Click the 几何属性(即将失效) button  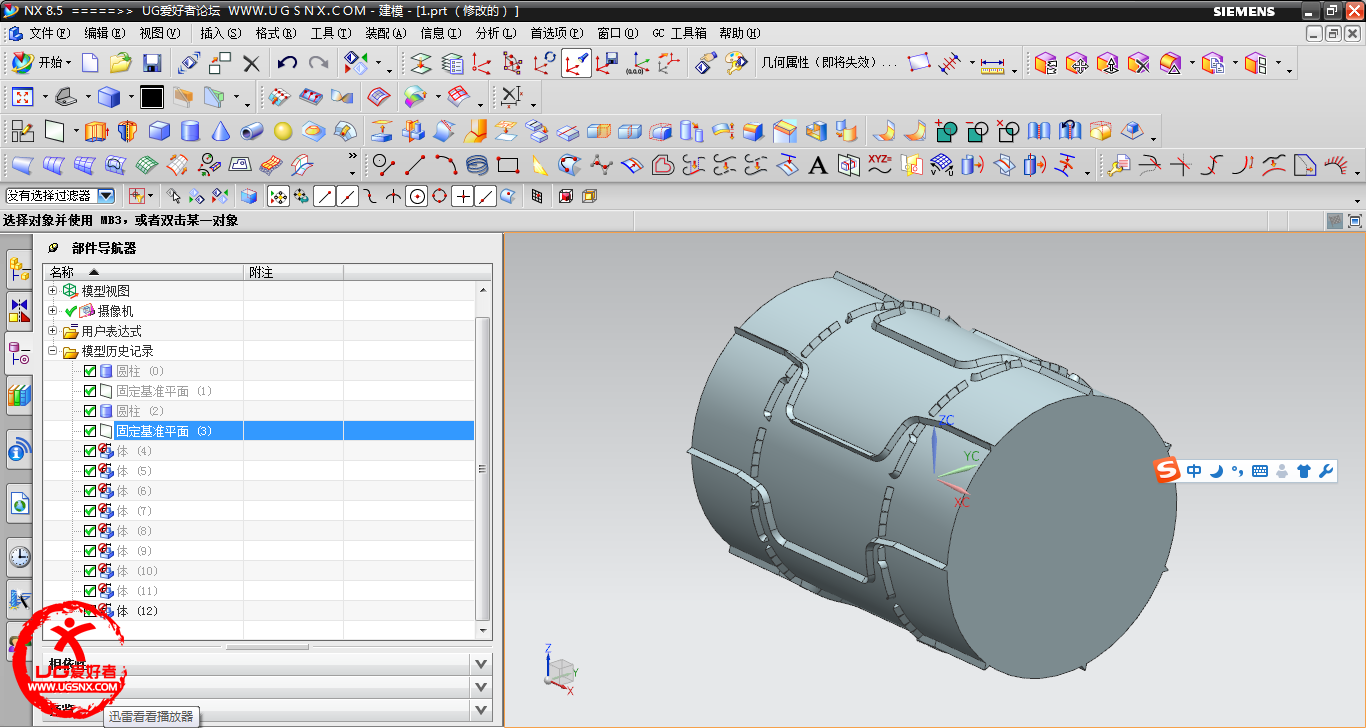pos(829,63)
